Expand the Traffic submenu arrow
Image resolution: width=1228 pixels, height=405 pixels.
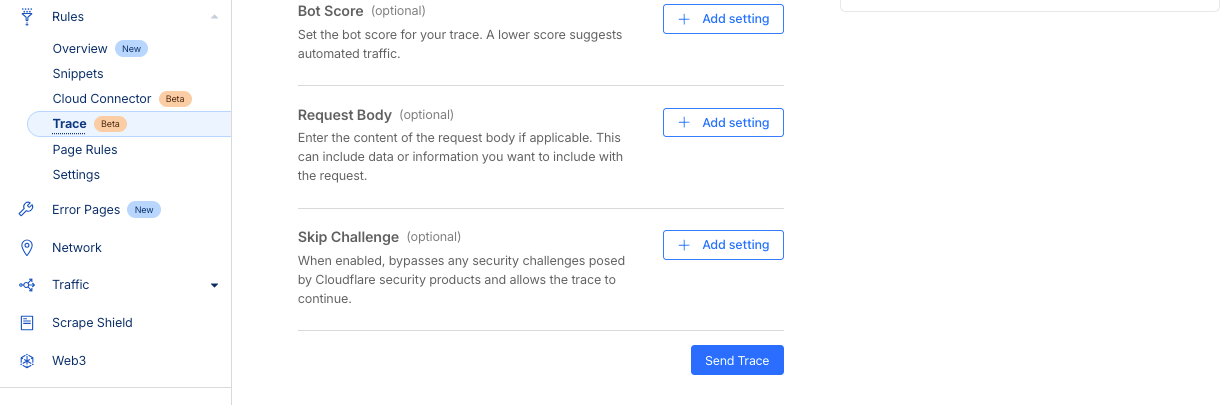pyautogui.click(x=214, y=286)
